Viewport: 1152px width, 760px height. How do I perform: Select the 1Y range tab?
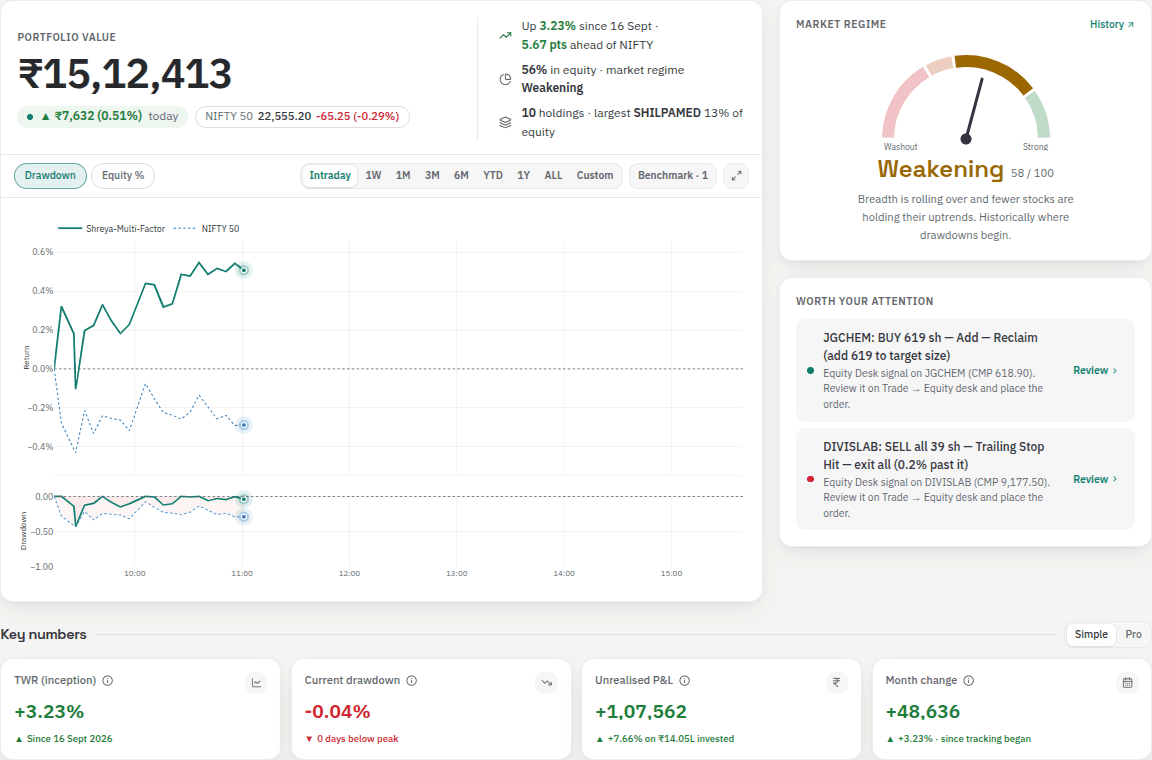click(523, 176)
